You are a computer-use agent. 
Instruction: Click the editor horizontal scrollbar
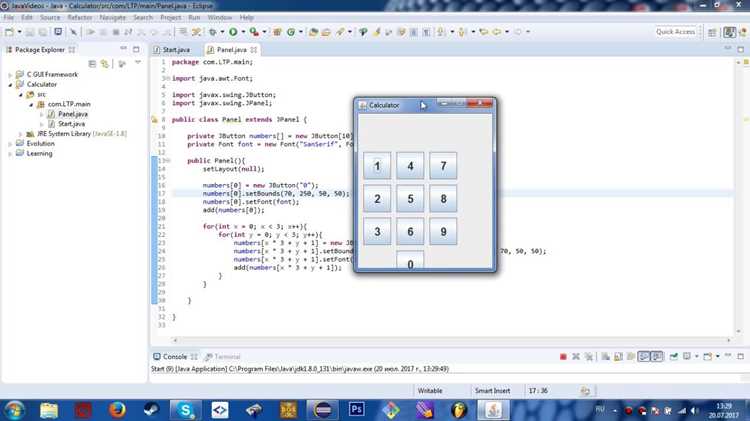click(451, 340)
